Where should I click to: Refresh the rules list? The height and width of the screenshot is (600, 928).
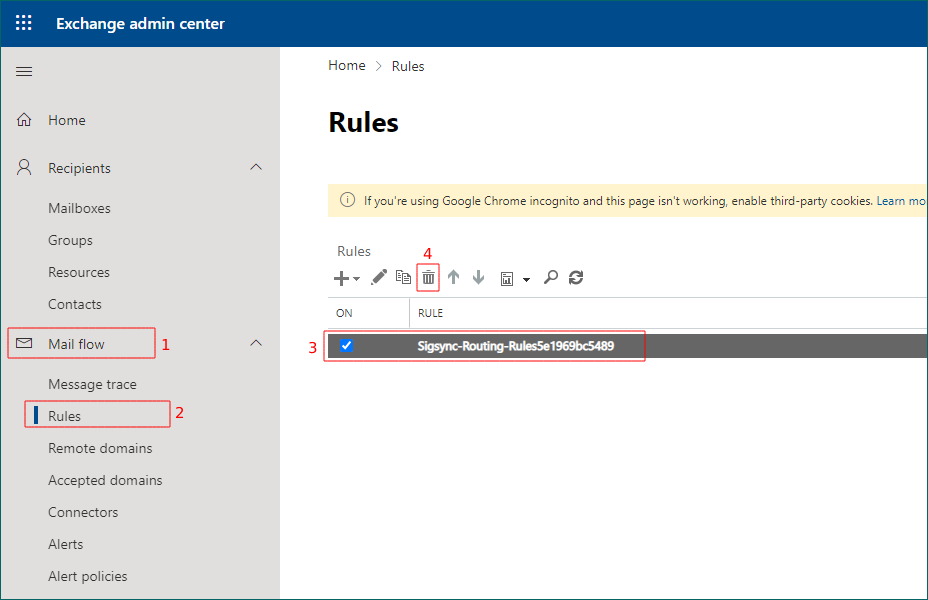(x=576, y=277)
